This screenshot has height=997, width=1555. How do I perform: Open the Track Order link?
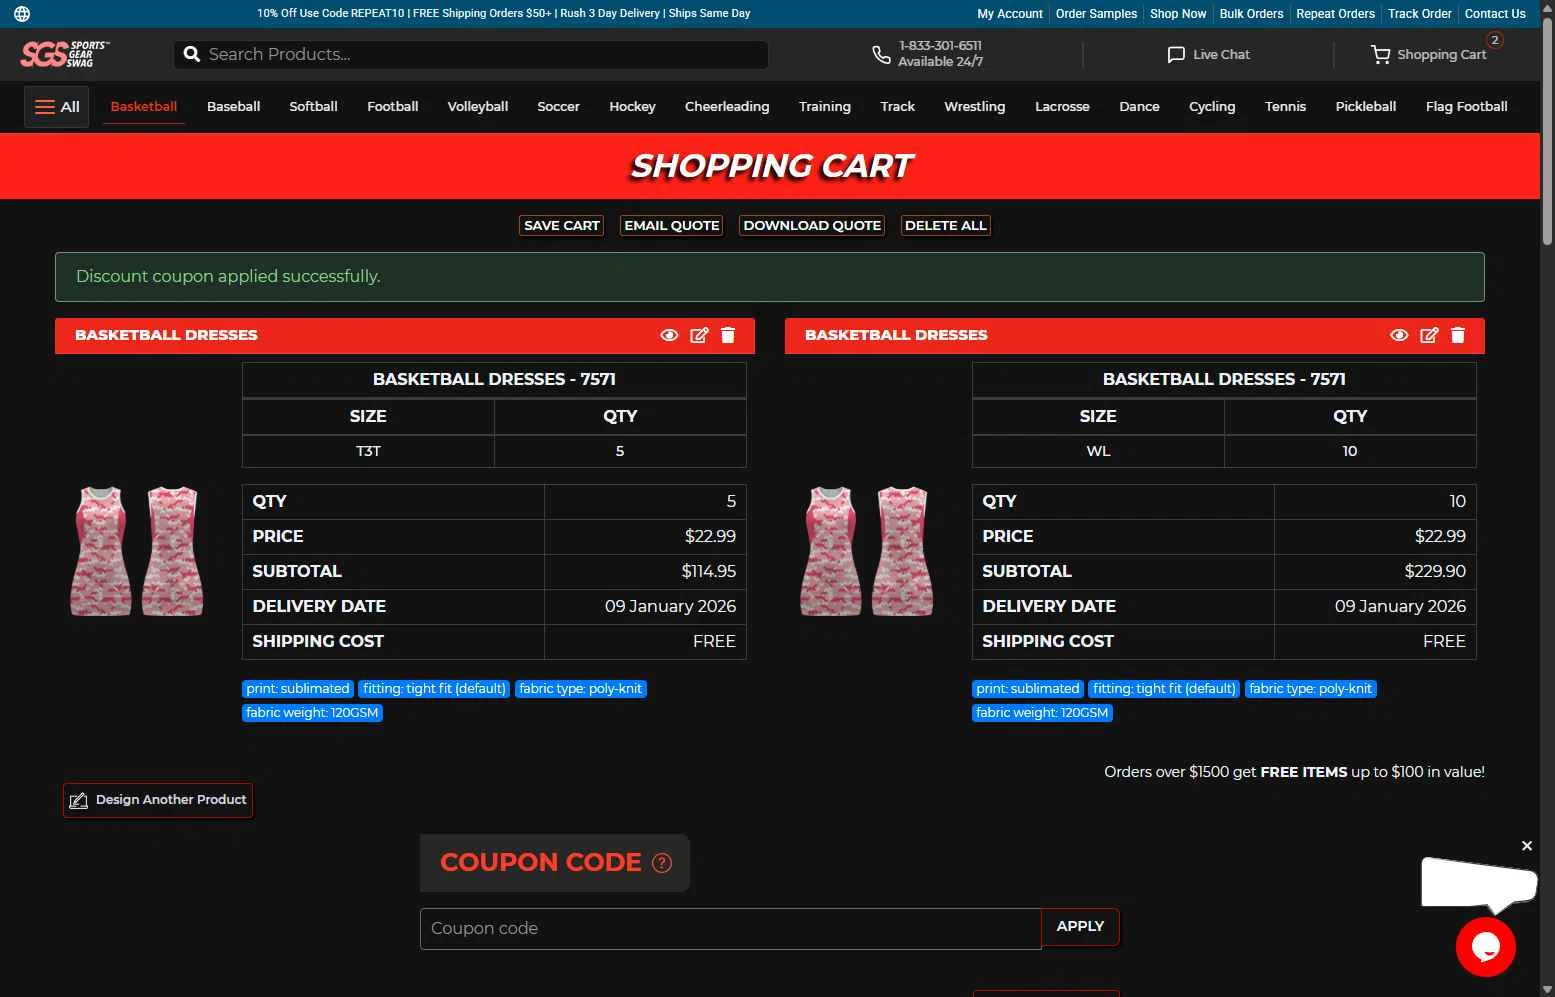click(1419, 14)
